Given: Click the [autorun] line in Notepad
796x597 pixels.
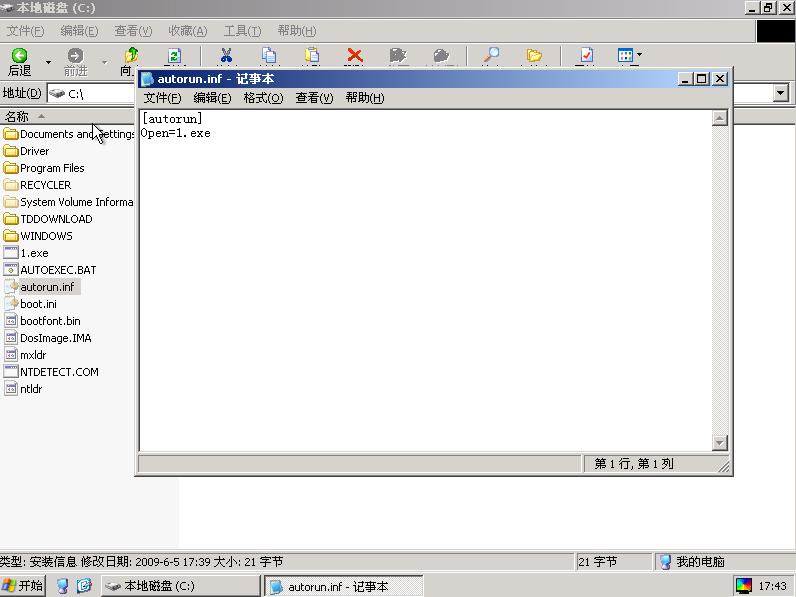Looking at the screenshot, I should (172, 119).
